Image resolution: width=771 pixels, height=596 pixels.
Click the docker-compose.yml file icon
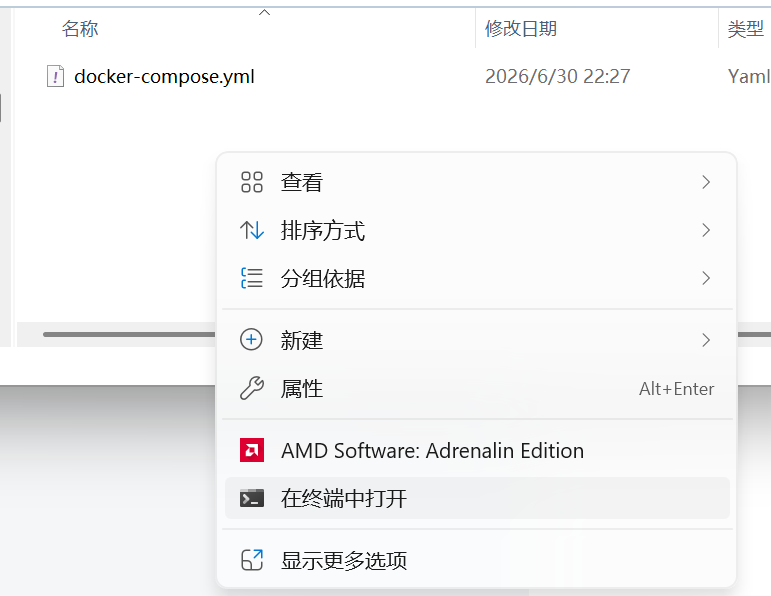(55, 76)
